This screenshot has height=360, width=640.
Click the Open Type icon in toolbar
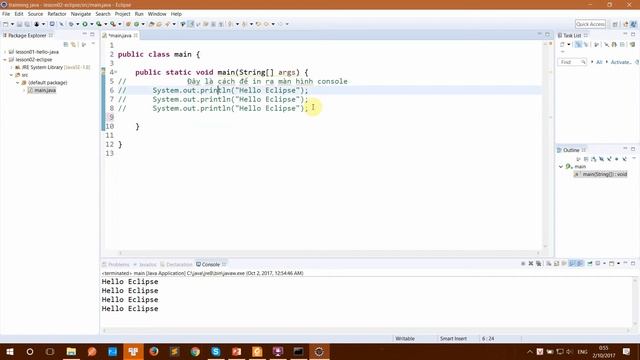coord(151,24)
